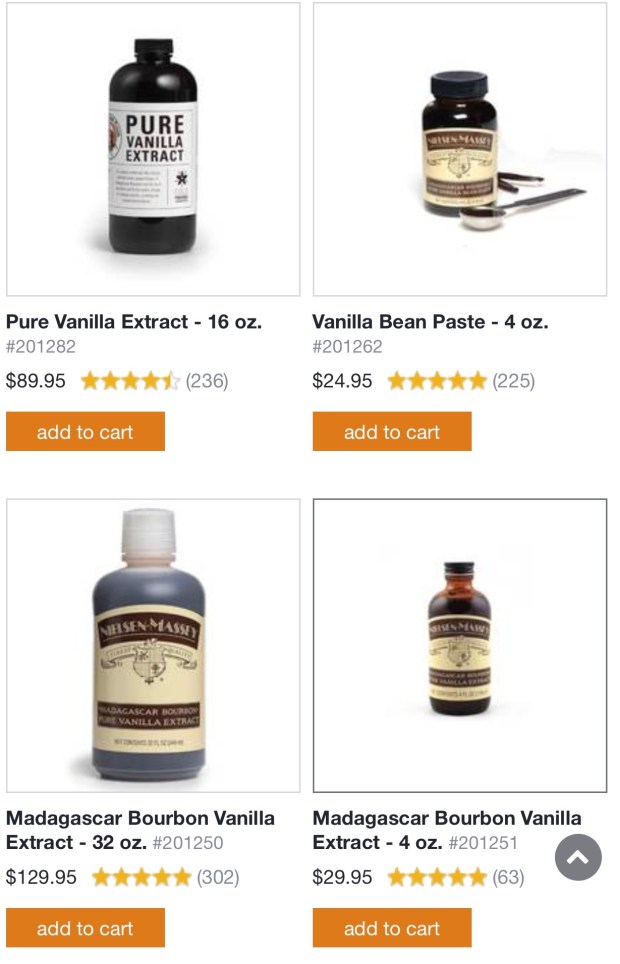Open Vanilla Bean Paste - 4 oz. title link

tap(430, 322)
